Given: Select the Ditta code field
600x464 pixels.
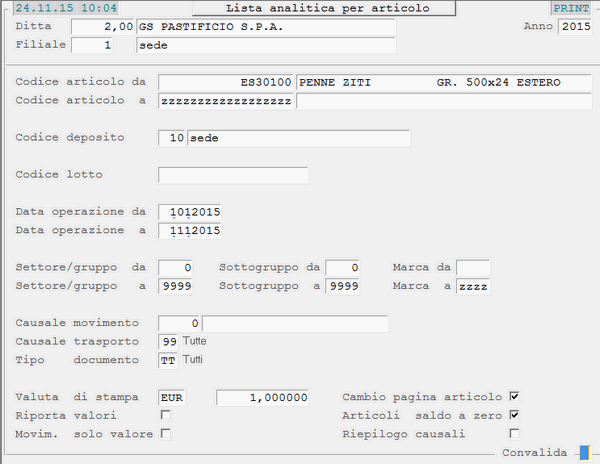Looking at the screenshot, I should tap(103, 27).
